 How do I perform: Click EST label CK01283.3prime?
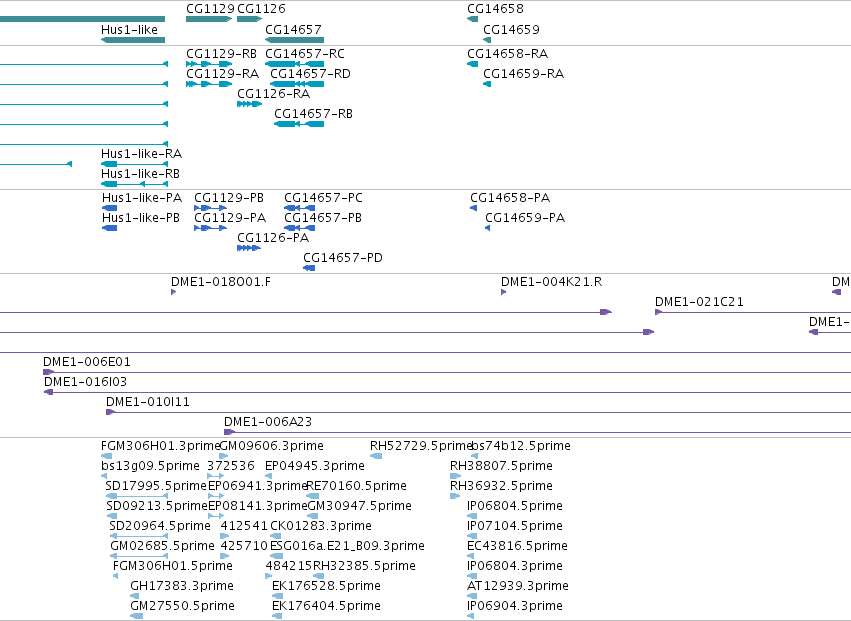[321, 527]
